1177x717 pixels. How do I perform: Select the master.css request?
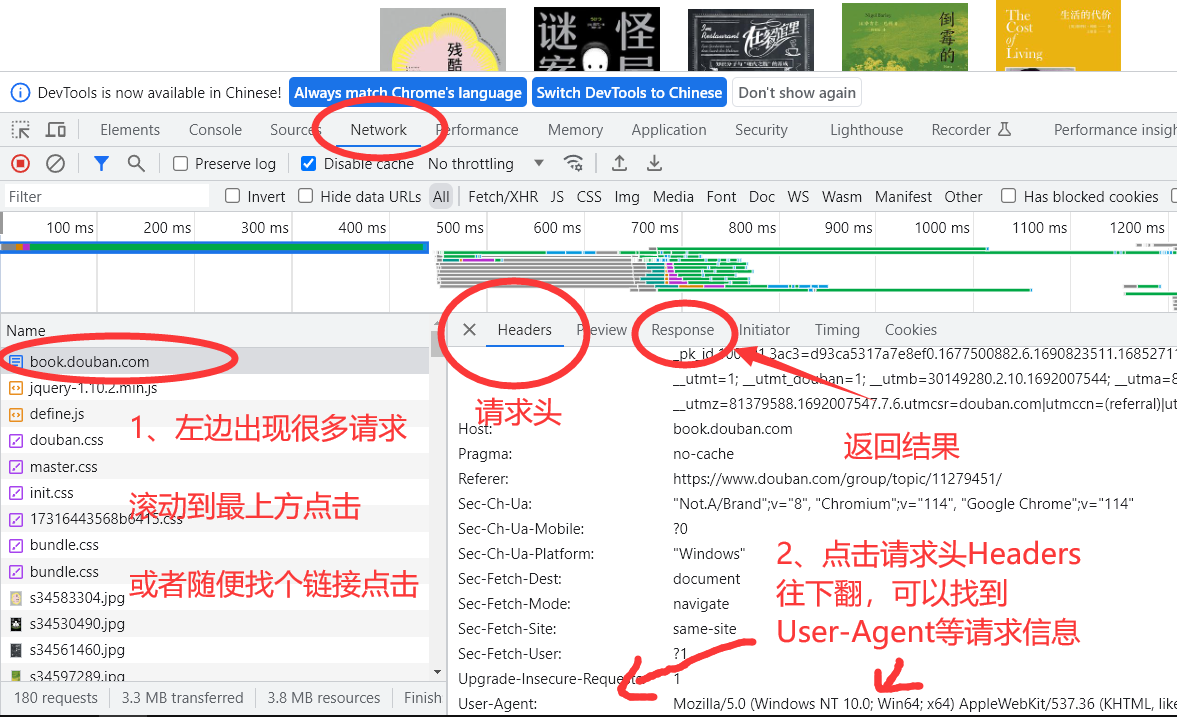pyautogui.click(x=215, y=467)
